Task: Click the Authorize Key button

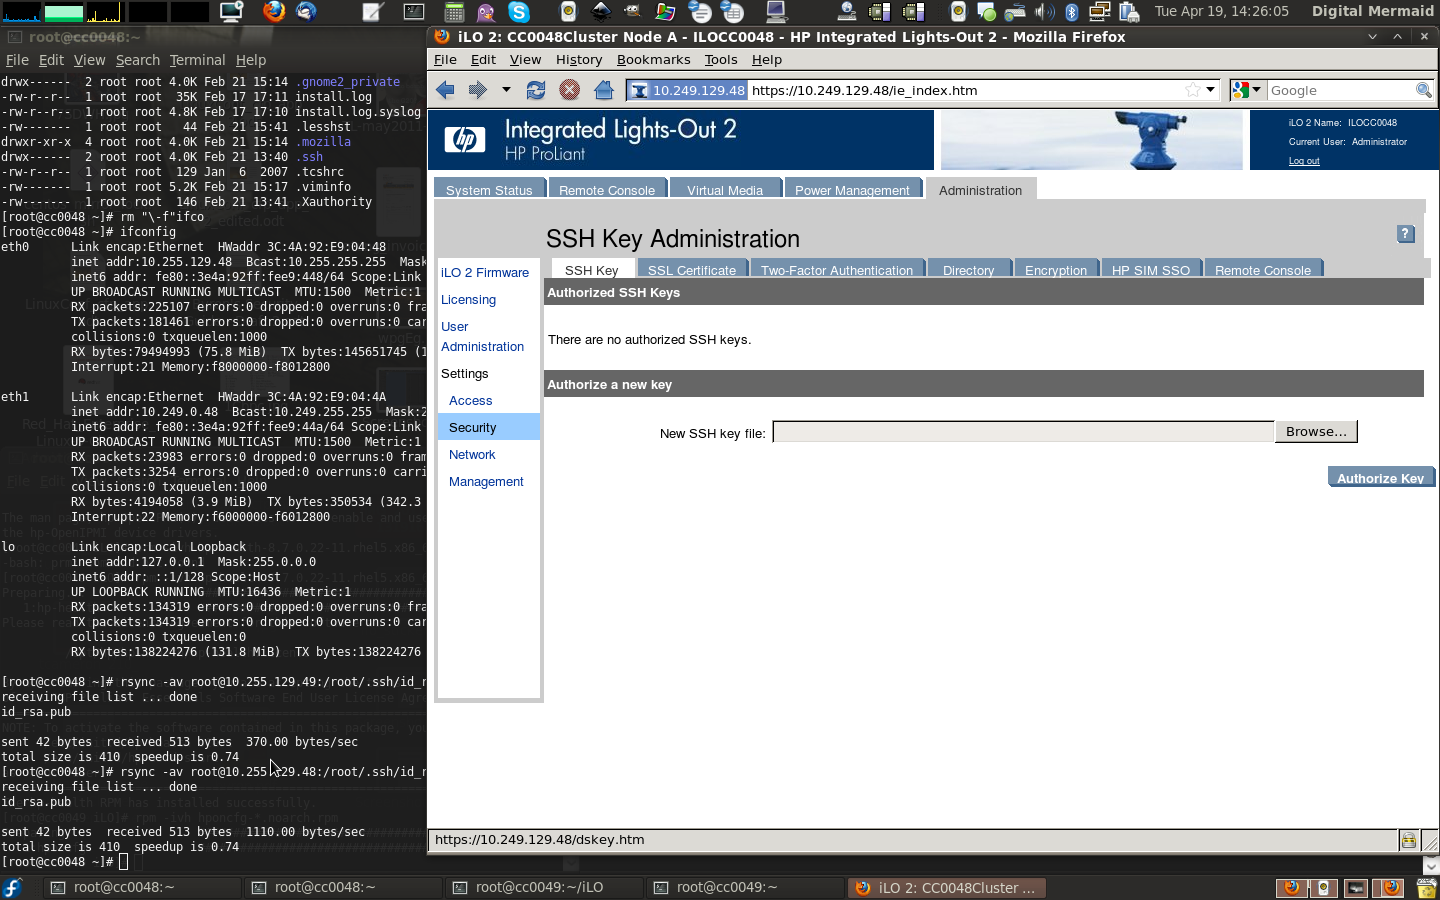Action: tap(1380, 477)
